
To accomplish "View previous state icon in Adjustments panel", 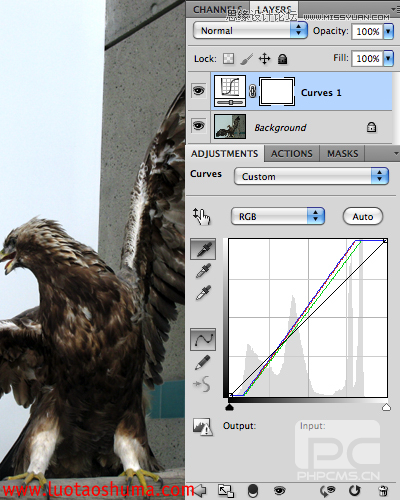I will pyautogui.click(x=327, y=490).
